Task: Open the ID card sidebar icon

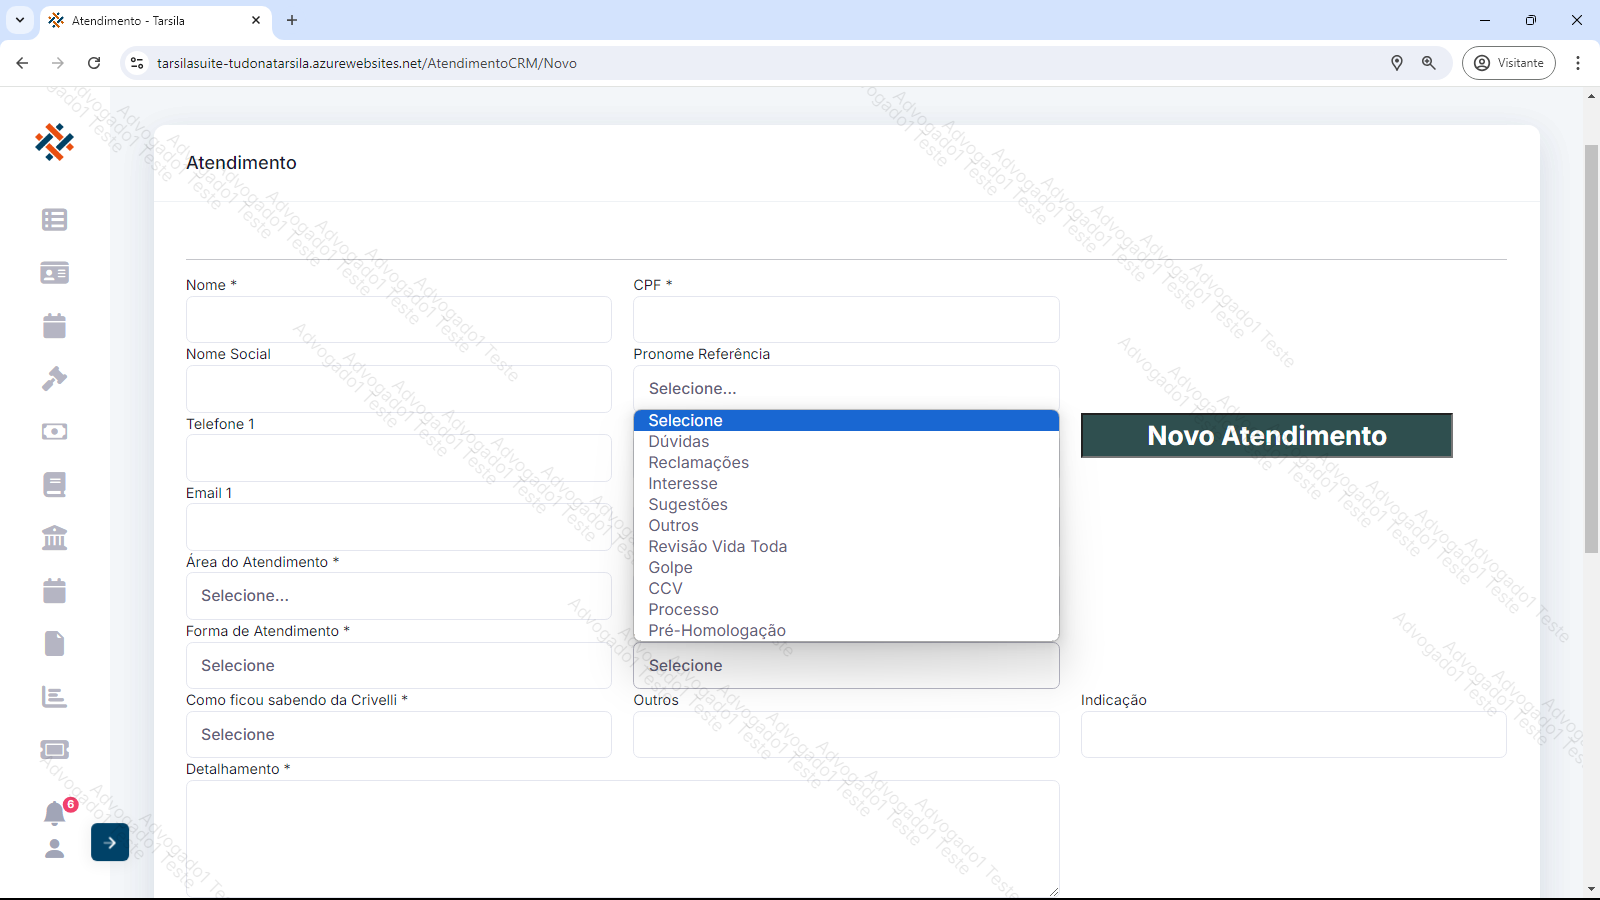Action: point(54,273)
